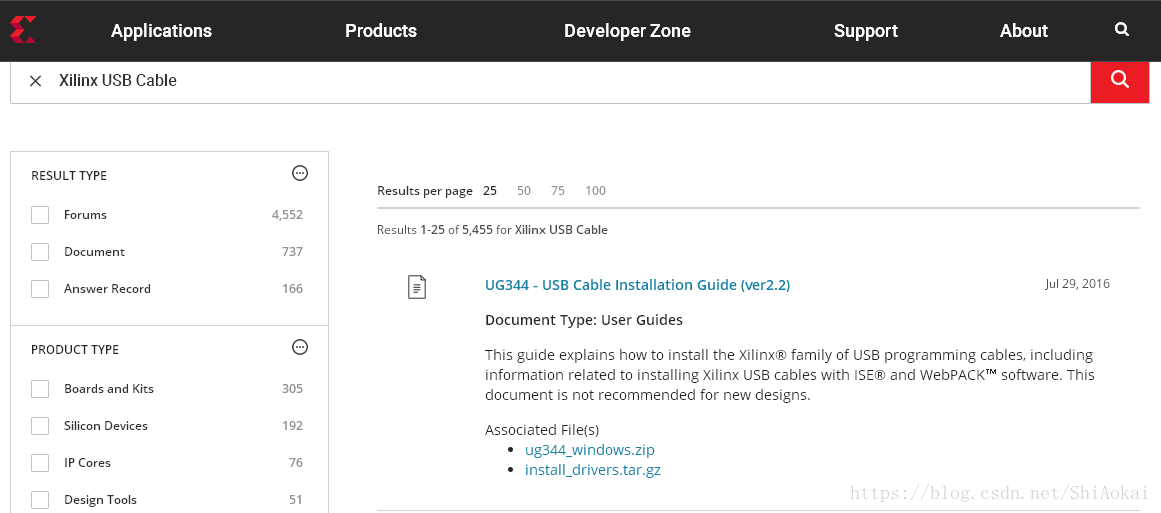Image resolution: width=1161 pixels, height=513 pixels.
Task: Click the Forums count 4,552
Action: point(287,215)
